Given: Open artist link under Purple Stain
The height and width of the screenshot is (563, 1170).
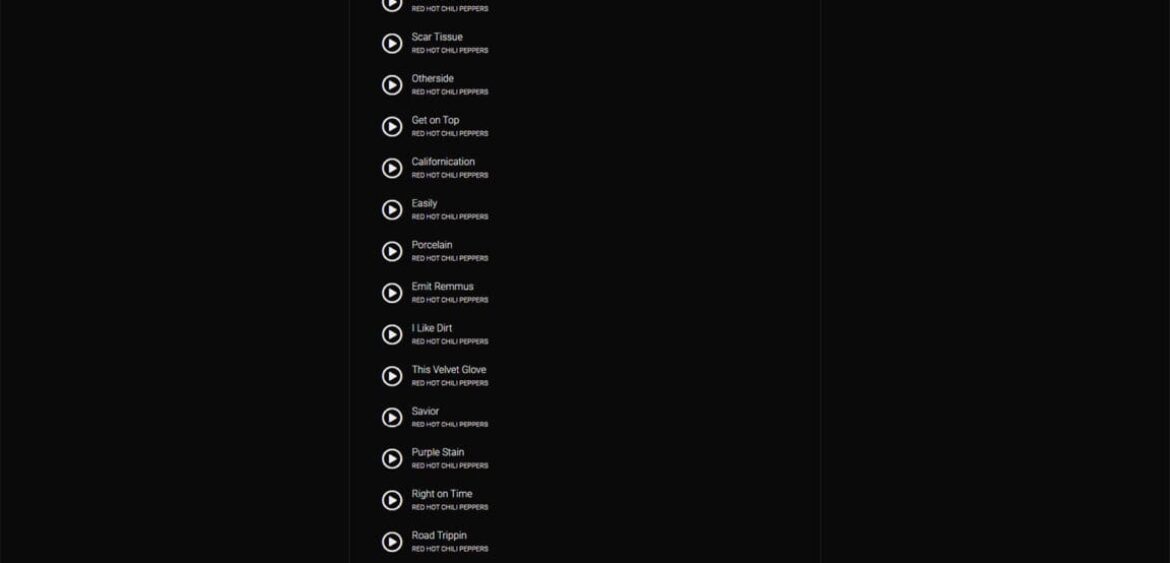Looking at the screenshot, I should point(450,466).
